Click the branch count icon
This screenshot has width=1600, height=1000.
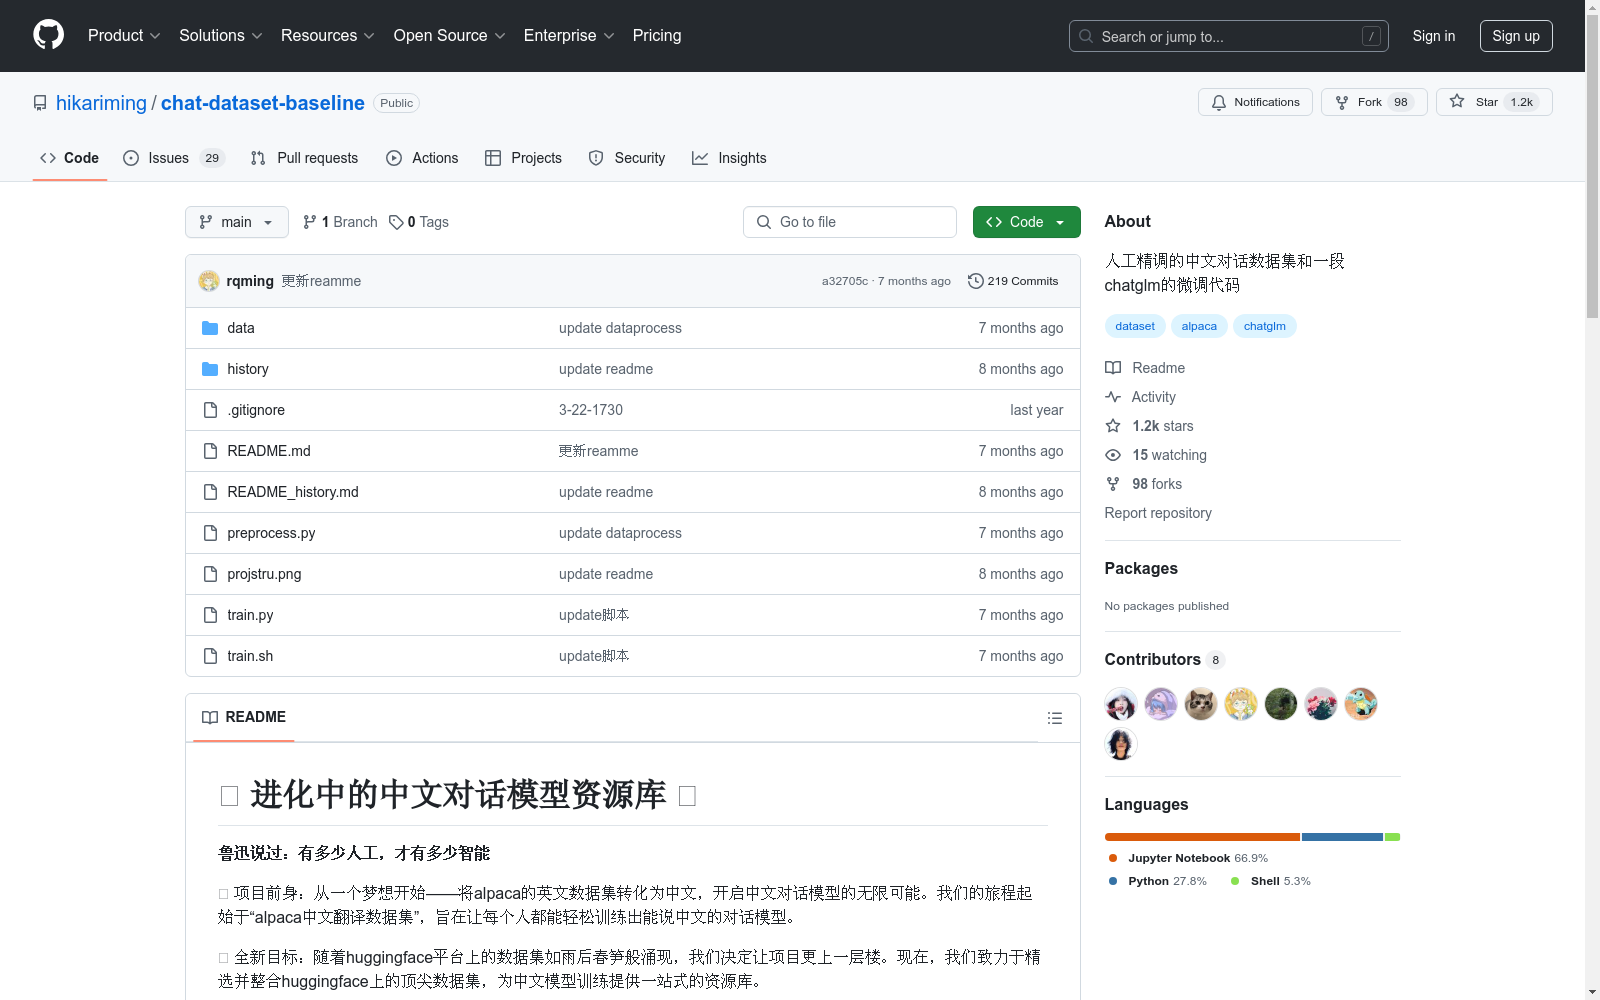pyautogui.click(x=310, y=222)
